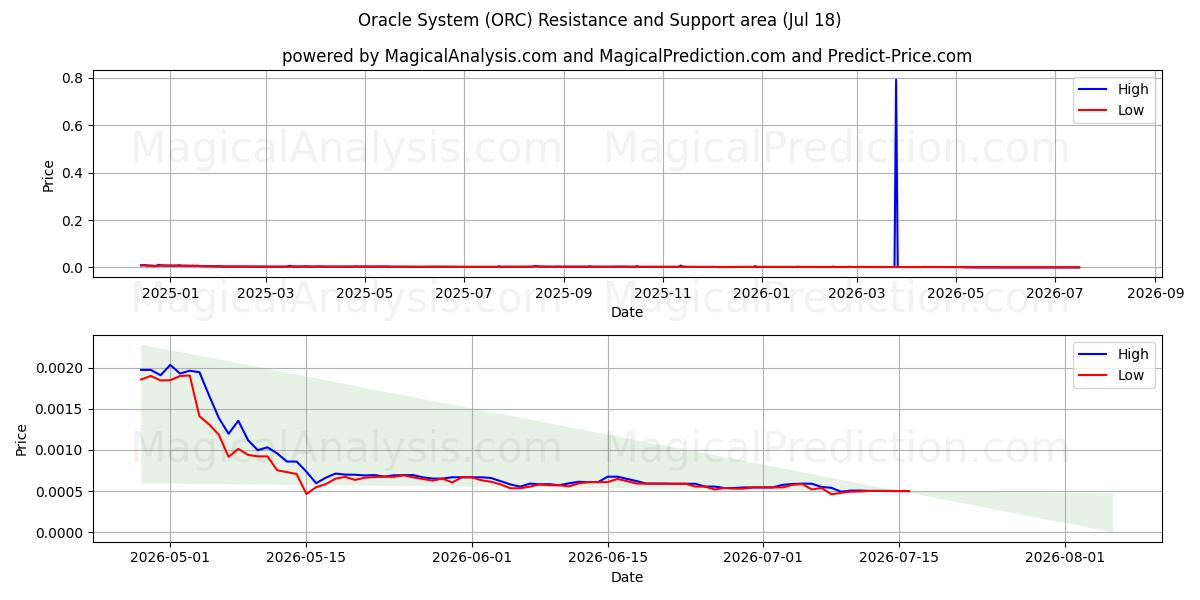Click 'Low' in the top chart legend
The height and width of the screenshot is (600, 1200).
1131,110
